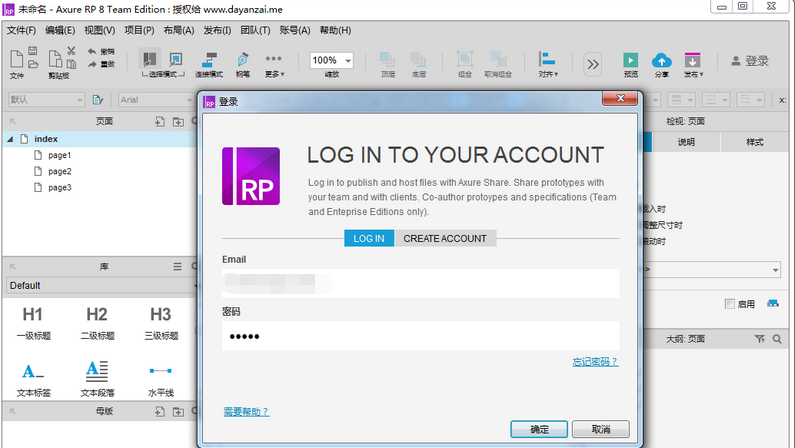
Task: Click the 忘记密码? forgot password link
Action: coord(594,362)
